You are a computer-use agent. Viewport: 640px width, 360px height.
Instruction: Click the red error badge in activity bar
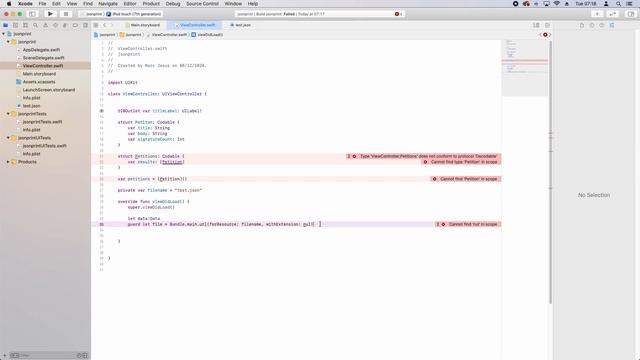pyautogui.click(x=398, y=14)
